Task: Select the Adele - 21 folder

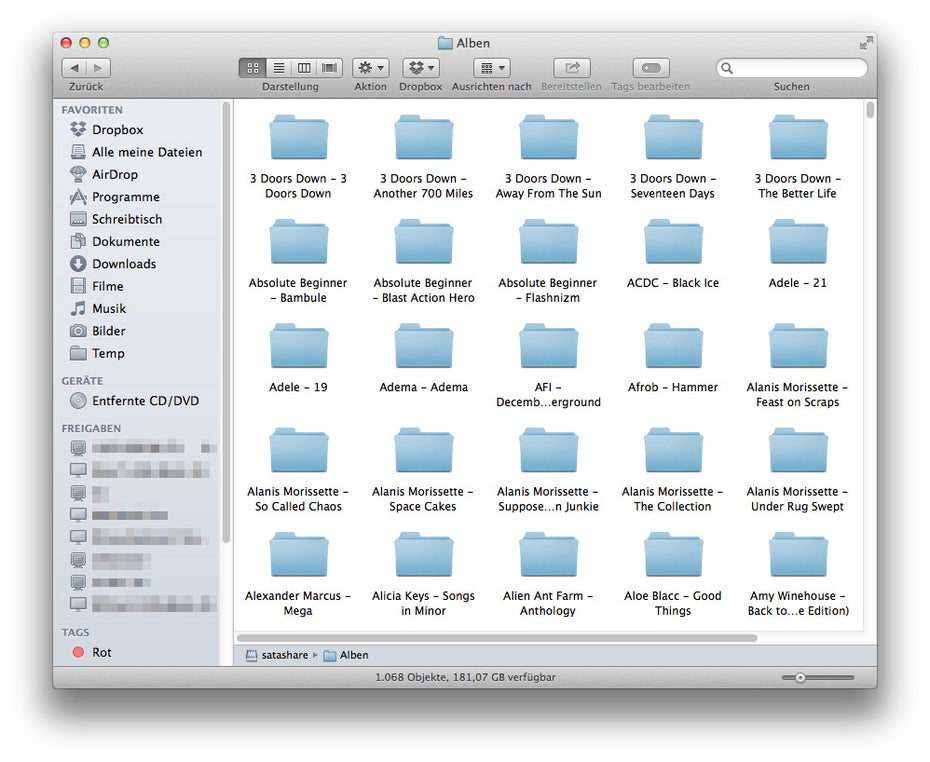Action: coord(798,243)
